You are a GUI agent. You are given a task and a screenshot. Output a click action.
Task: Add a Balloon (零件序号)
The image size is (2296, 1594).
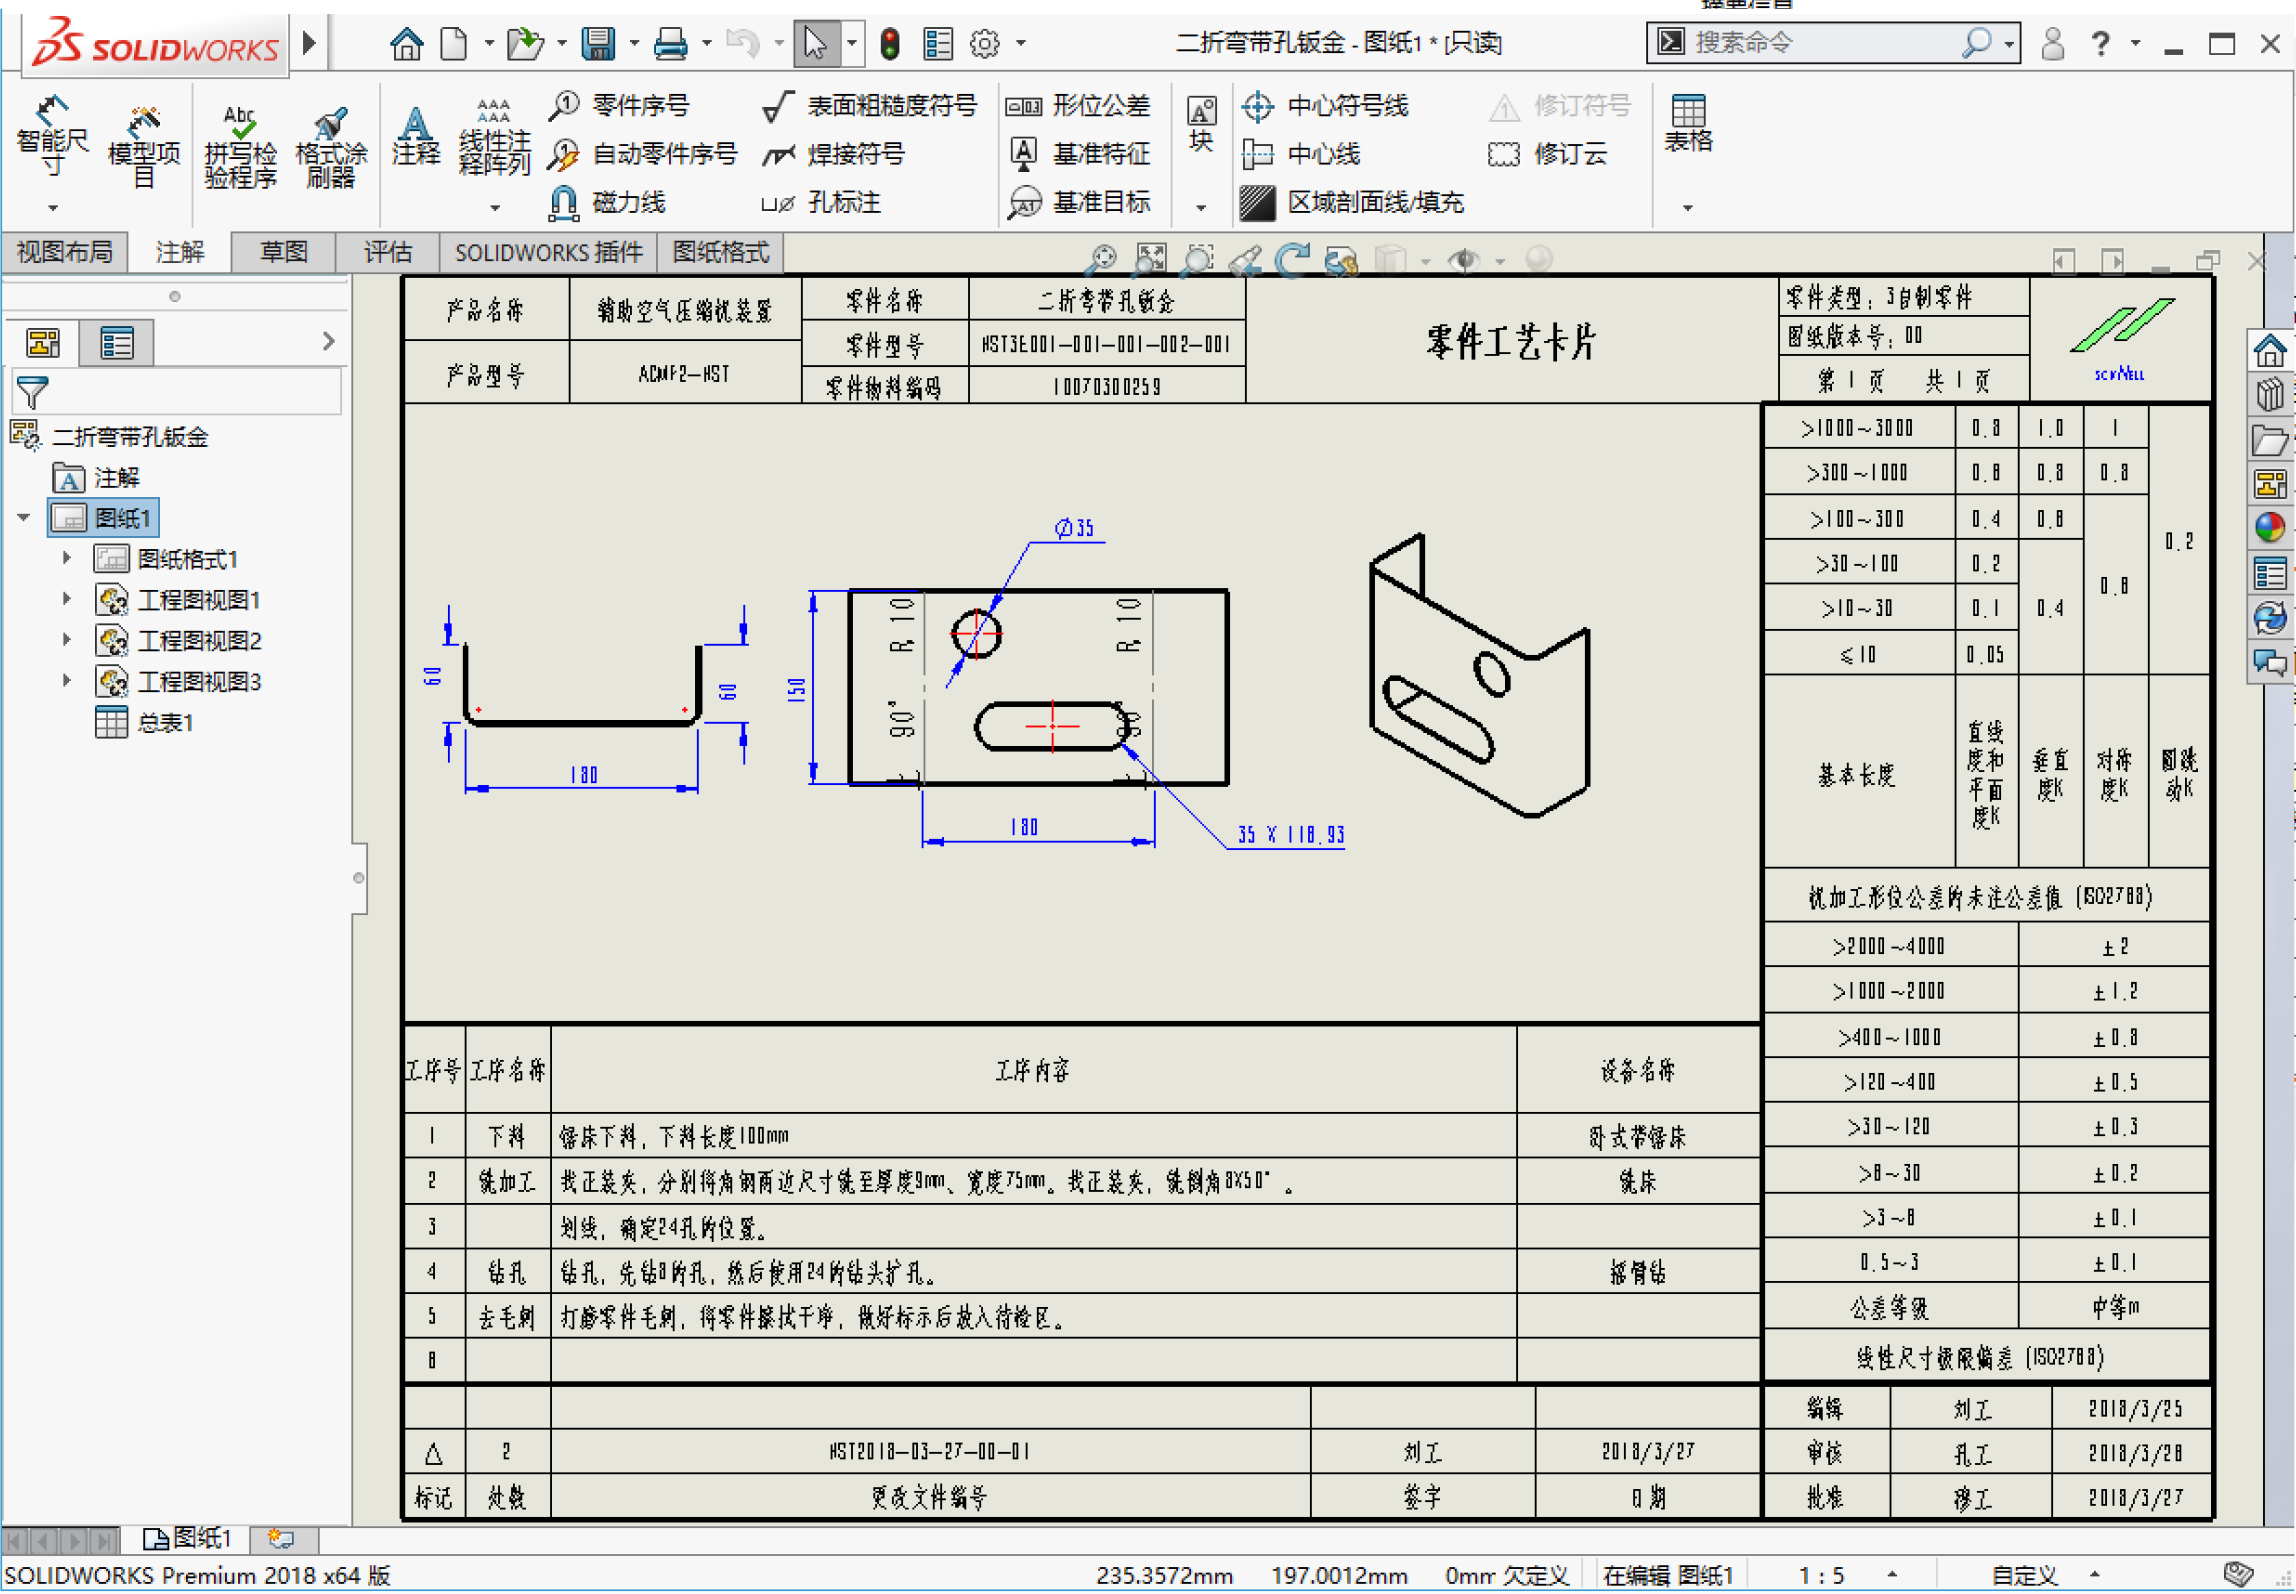tap(620, 105)
